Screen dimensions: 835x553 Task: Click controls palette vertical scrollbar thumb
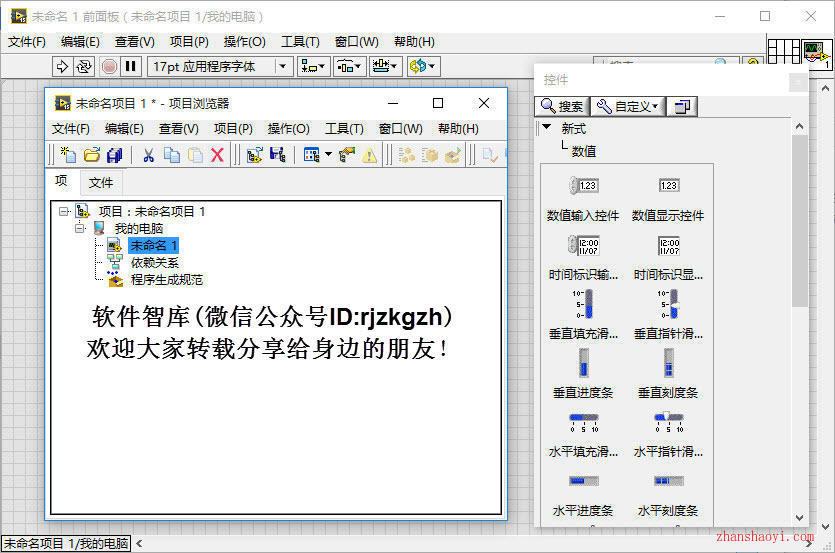pyautogui.click(x=799, y=221)
